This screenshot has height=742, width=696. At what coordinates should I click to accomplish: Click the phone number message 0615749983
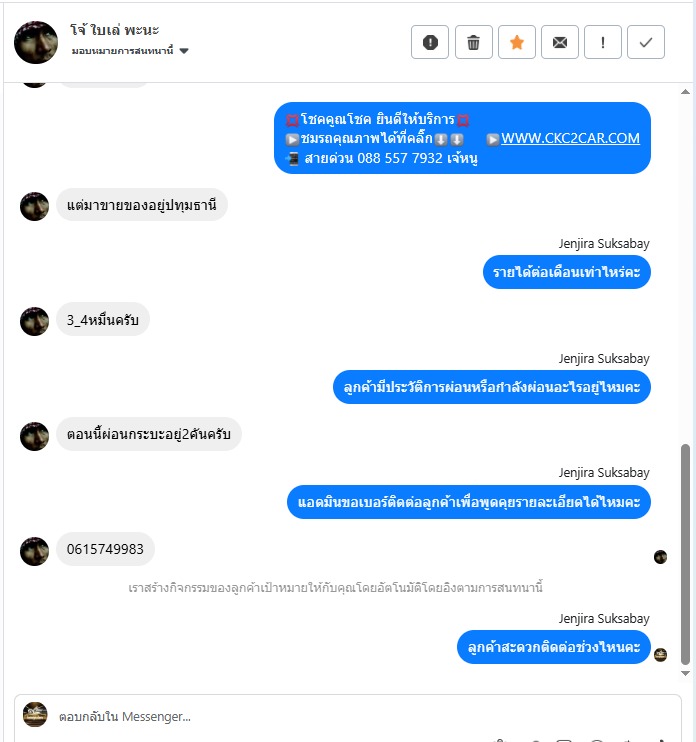pyautogui.click(x=105, y=549)
